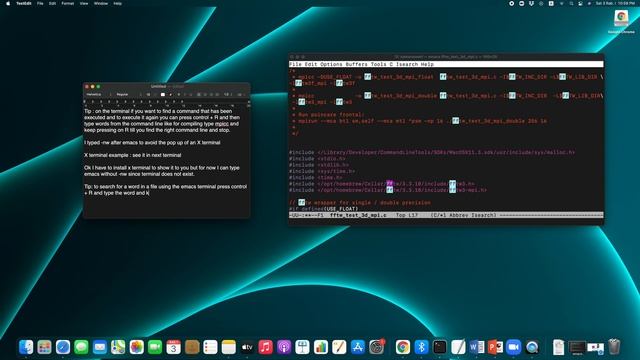Open Apple TV app in the Dock

(x=247, y=347)
